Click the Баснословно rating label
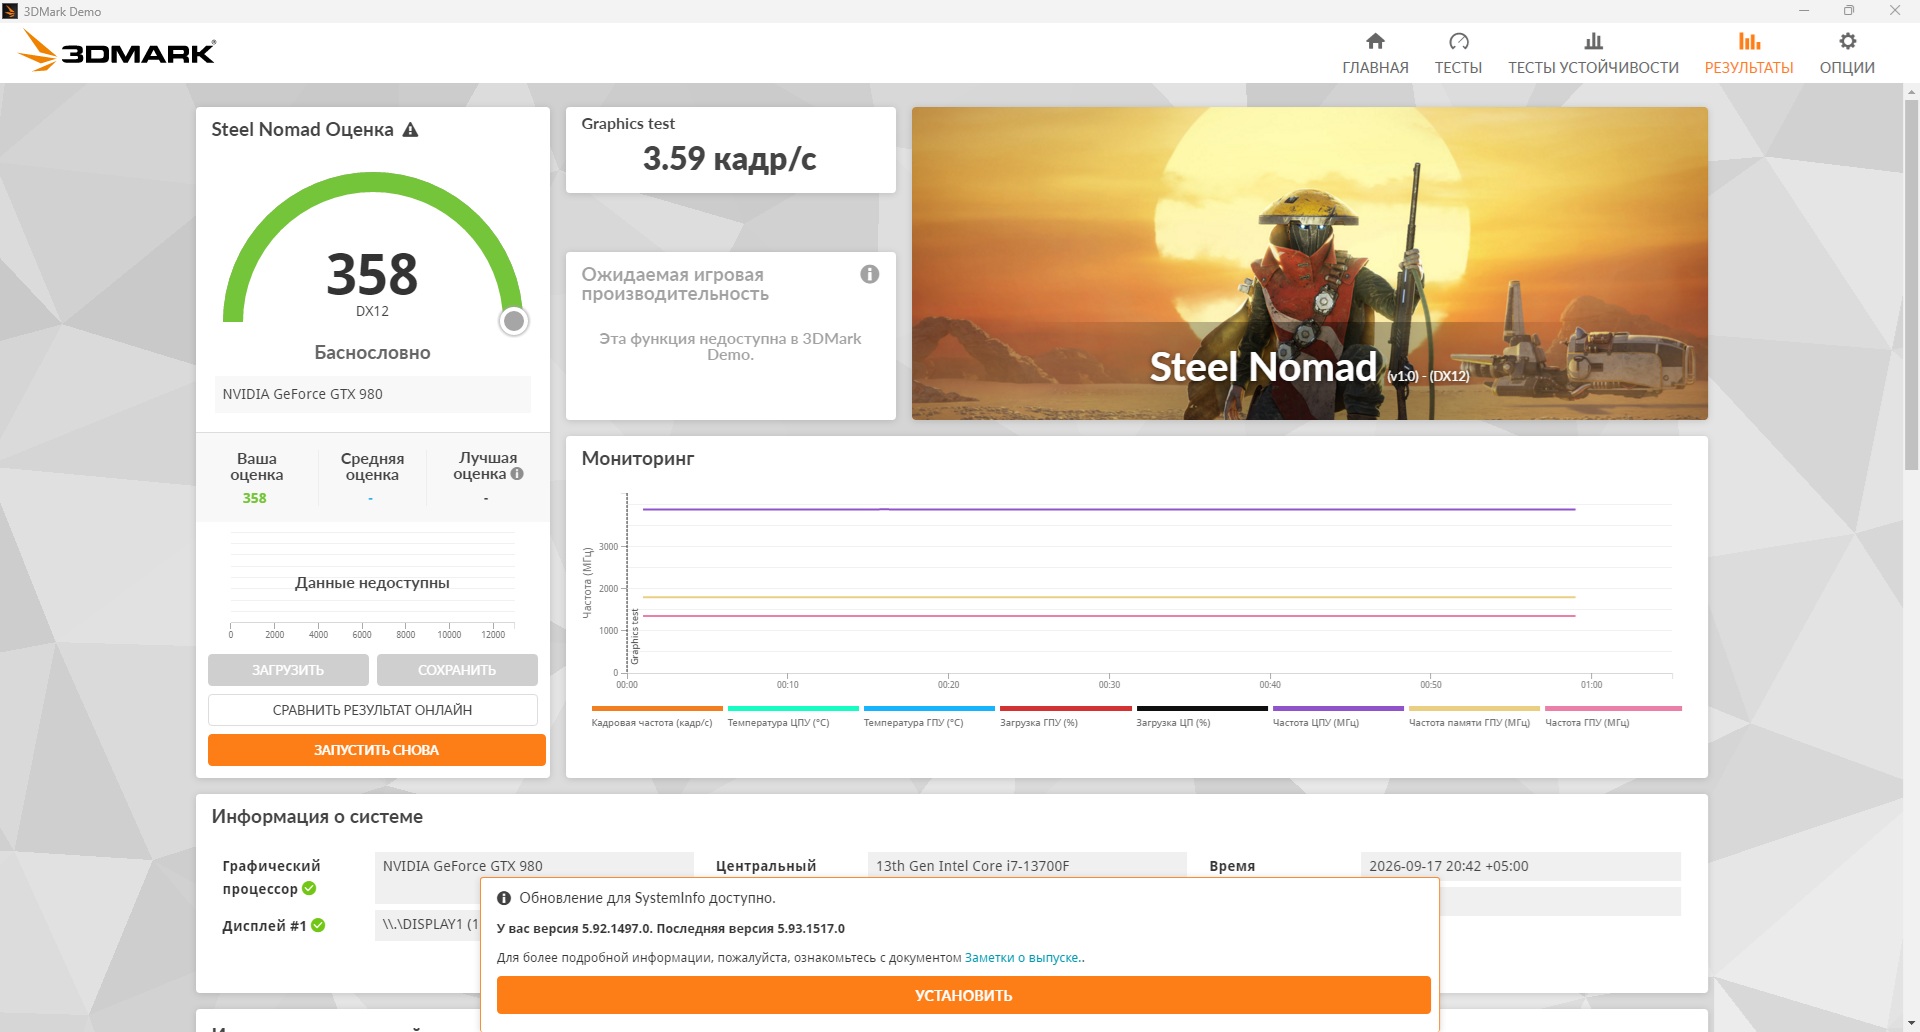The height and width of the screenshot is (1032, 1920). 372,353
